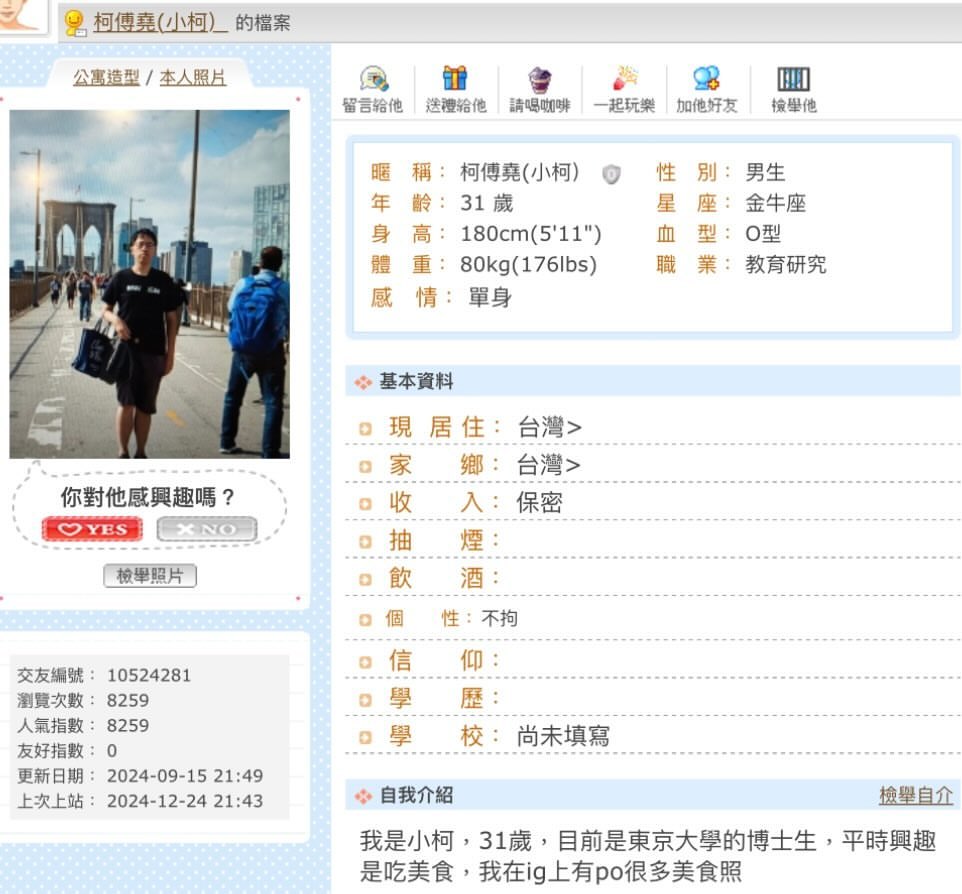Viewport: 962px width, 894px height.
Task: Click the 送禮給他 gift icon
Action: point(455,79)
